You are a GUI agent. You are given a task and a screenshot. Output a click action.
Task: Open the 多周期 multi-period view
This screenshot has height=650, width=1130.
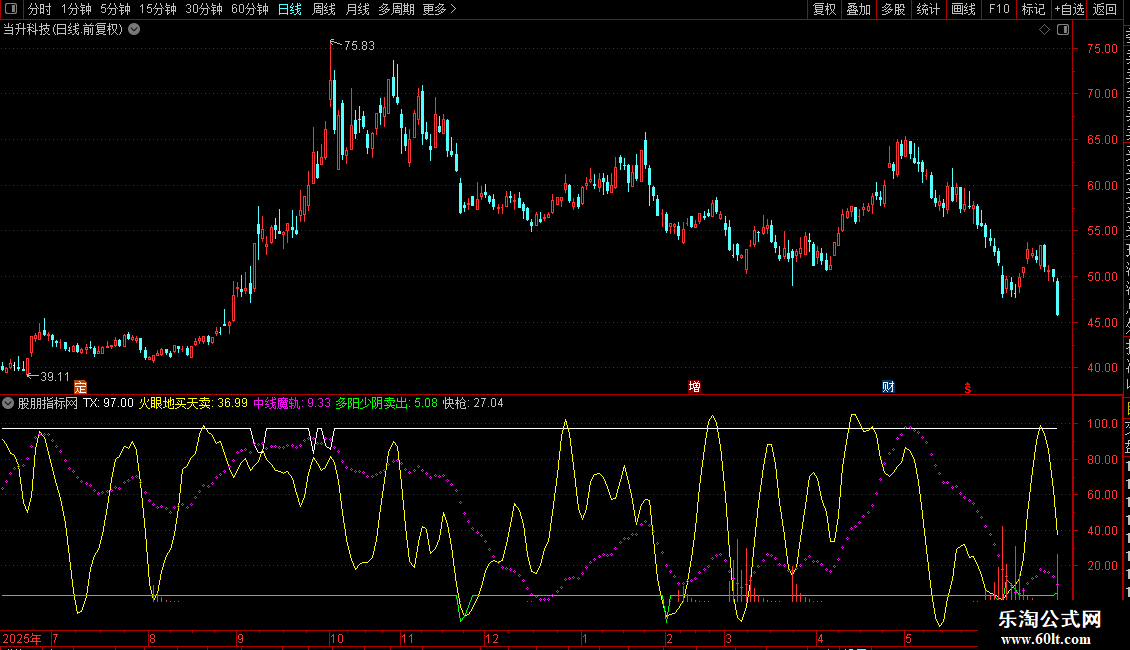coord(396,9)
